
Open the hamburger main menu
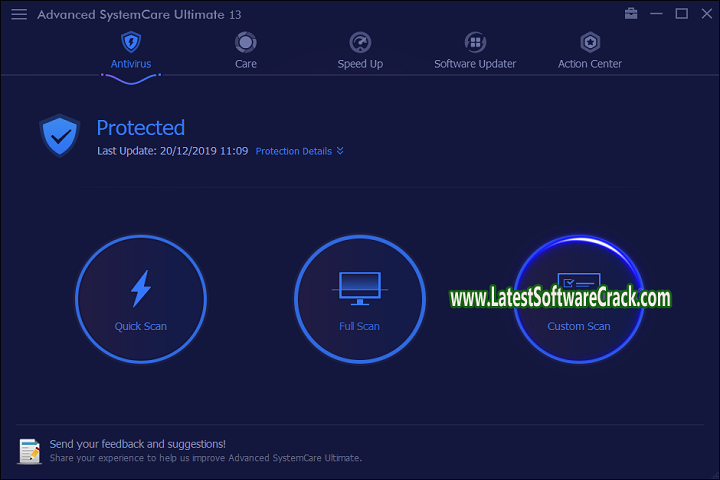pyautogui.click(x=19, y=14)
